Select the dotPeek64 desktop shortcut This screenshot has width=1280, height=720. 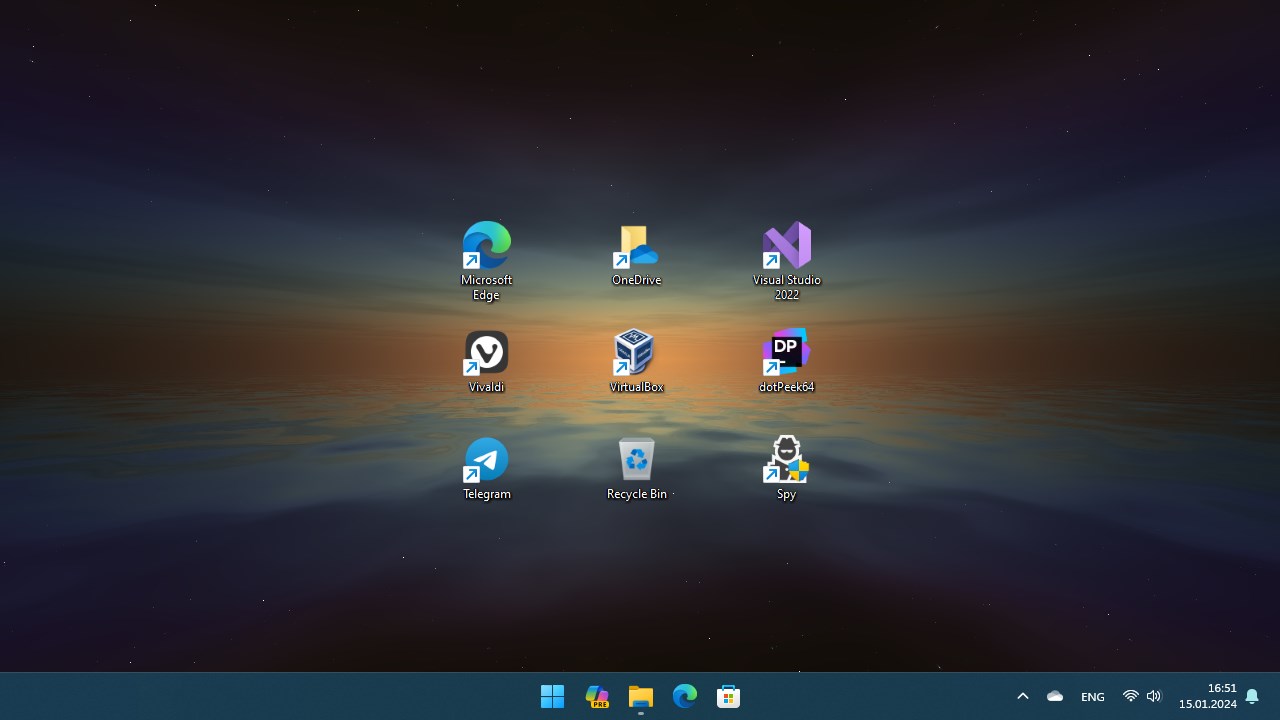pos(787,361)
